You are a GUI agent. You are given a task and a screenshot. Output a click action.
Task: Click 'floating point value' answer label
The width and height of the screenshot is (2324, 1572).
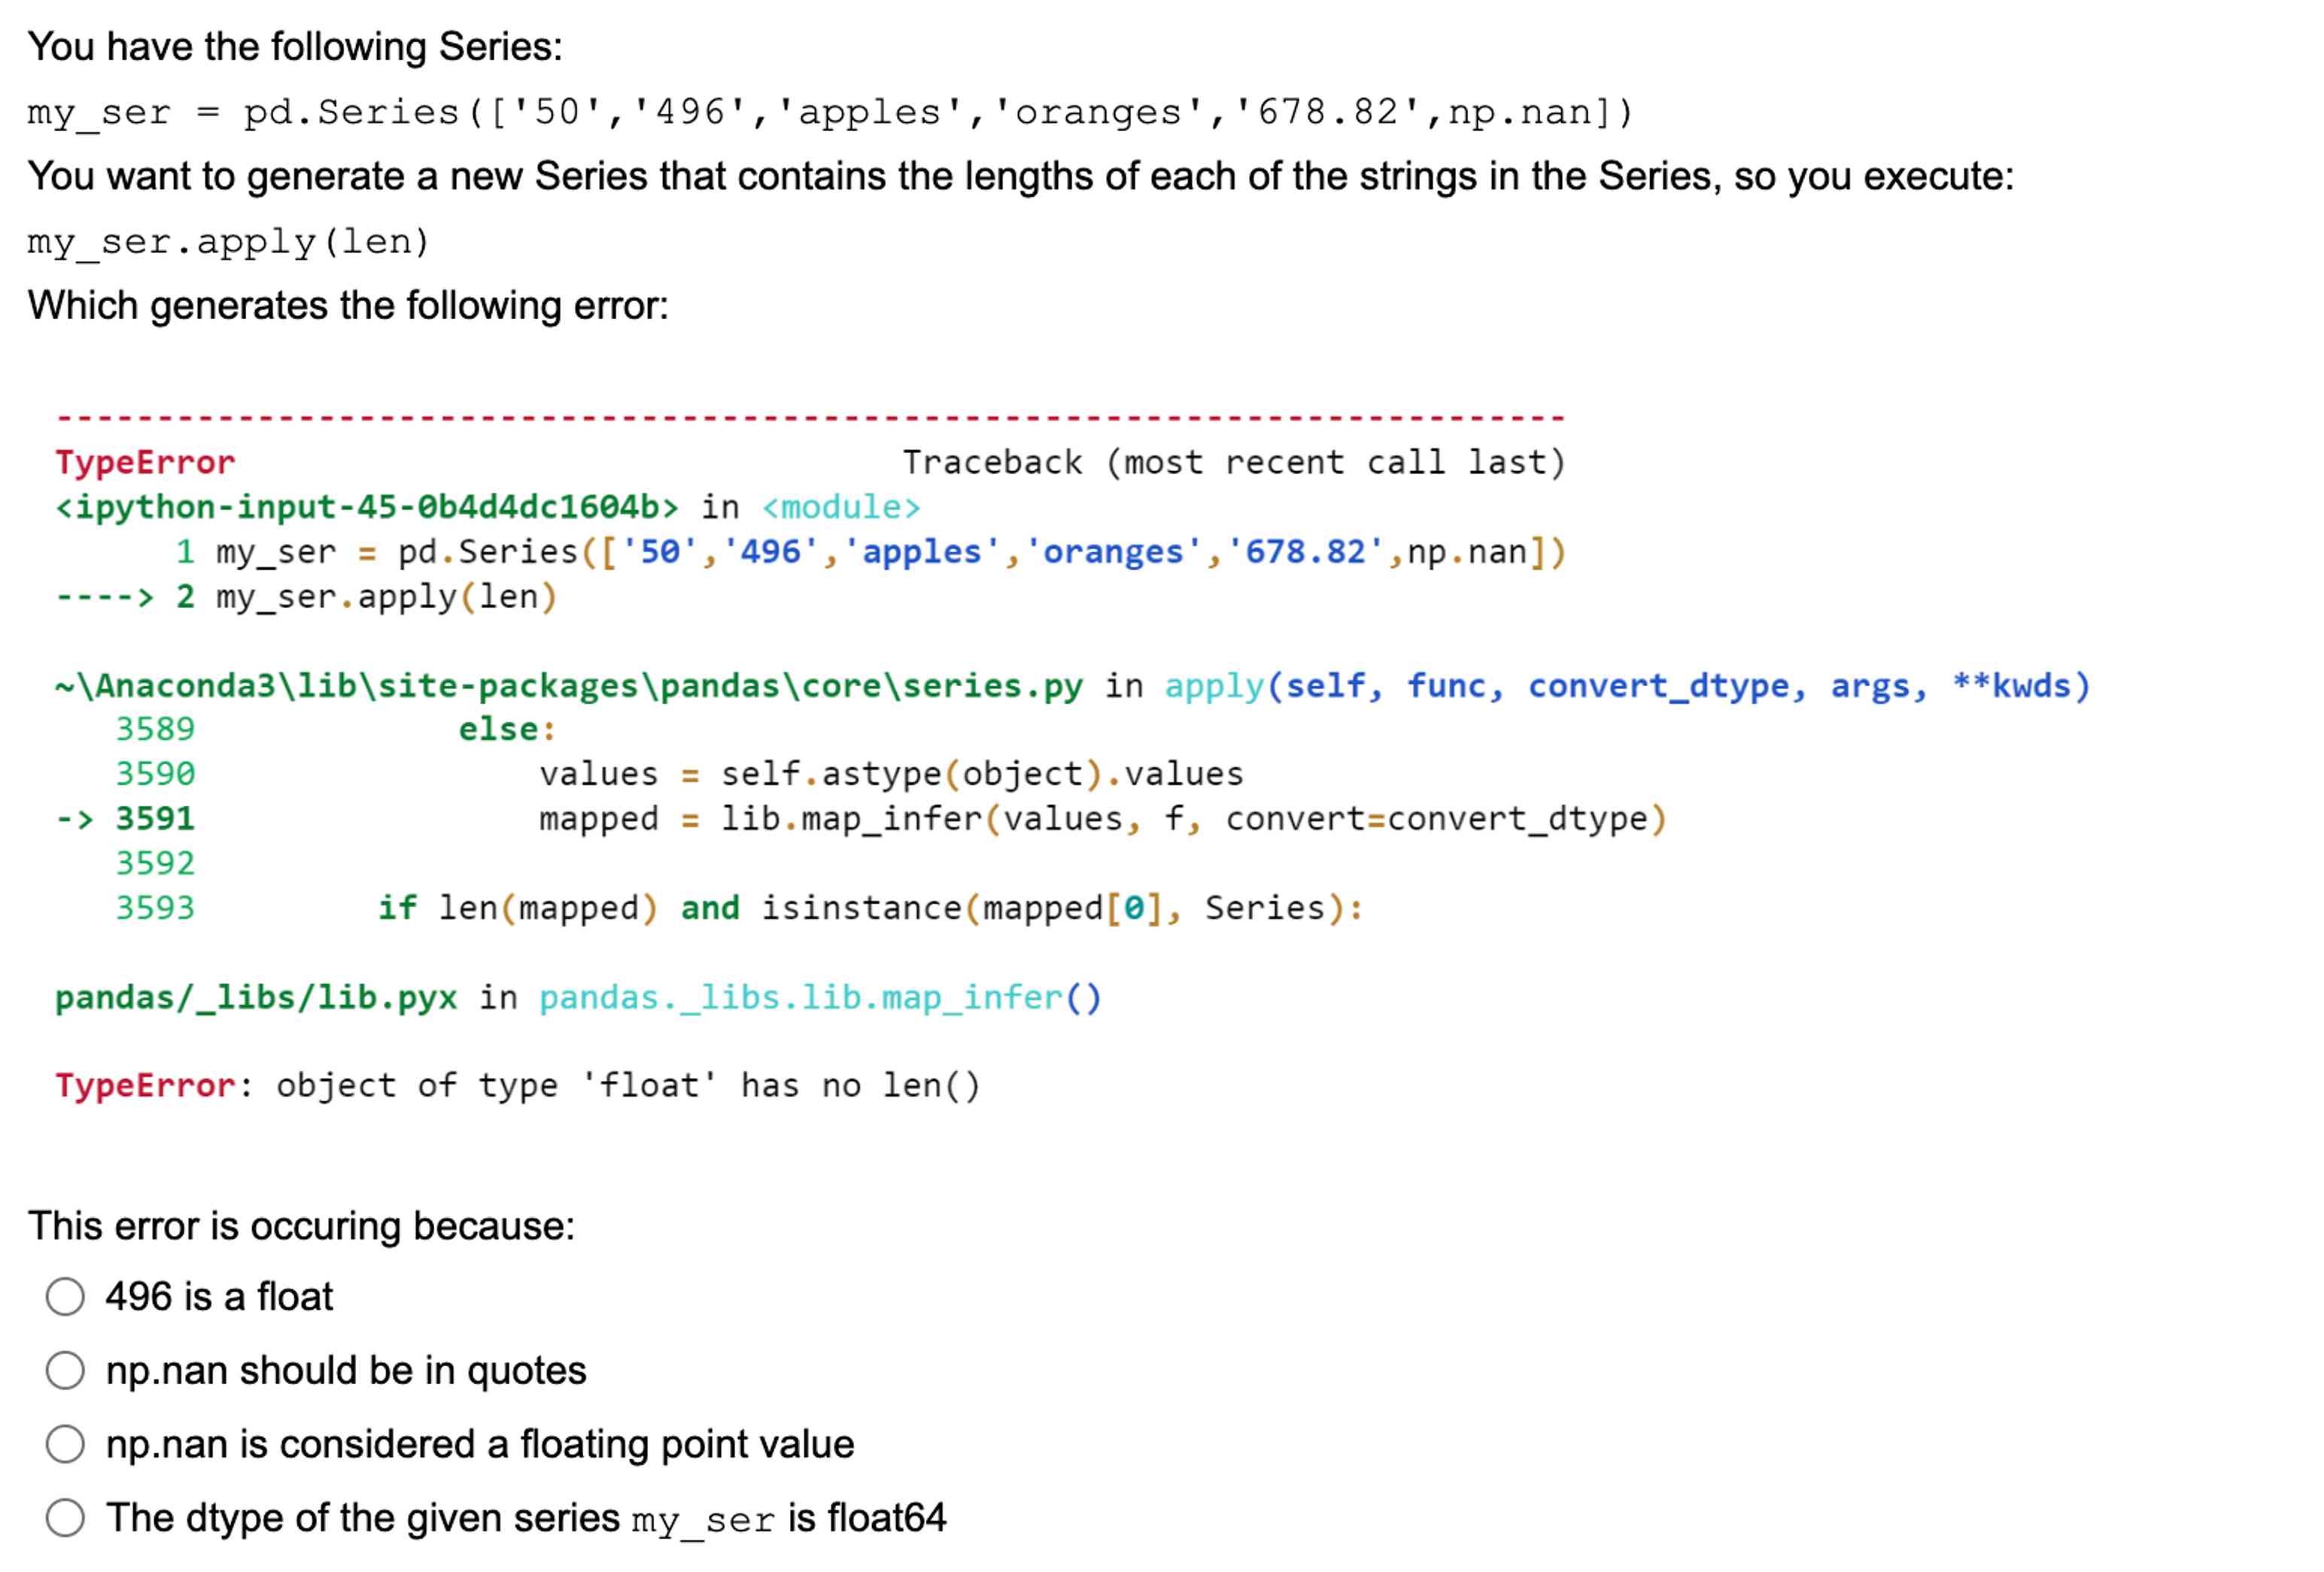(480, 1444)
